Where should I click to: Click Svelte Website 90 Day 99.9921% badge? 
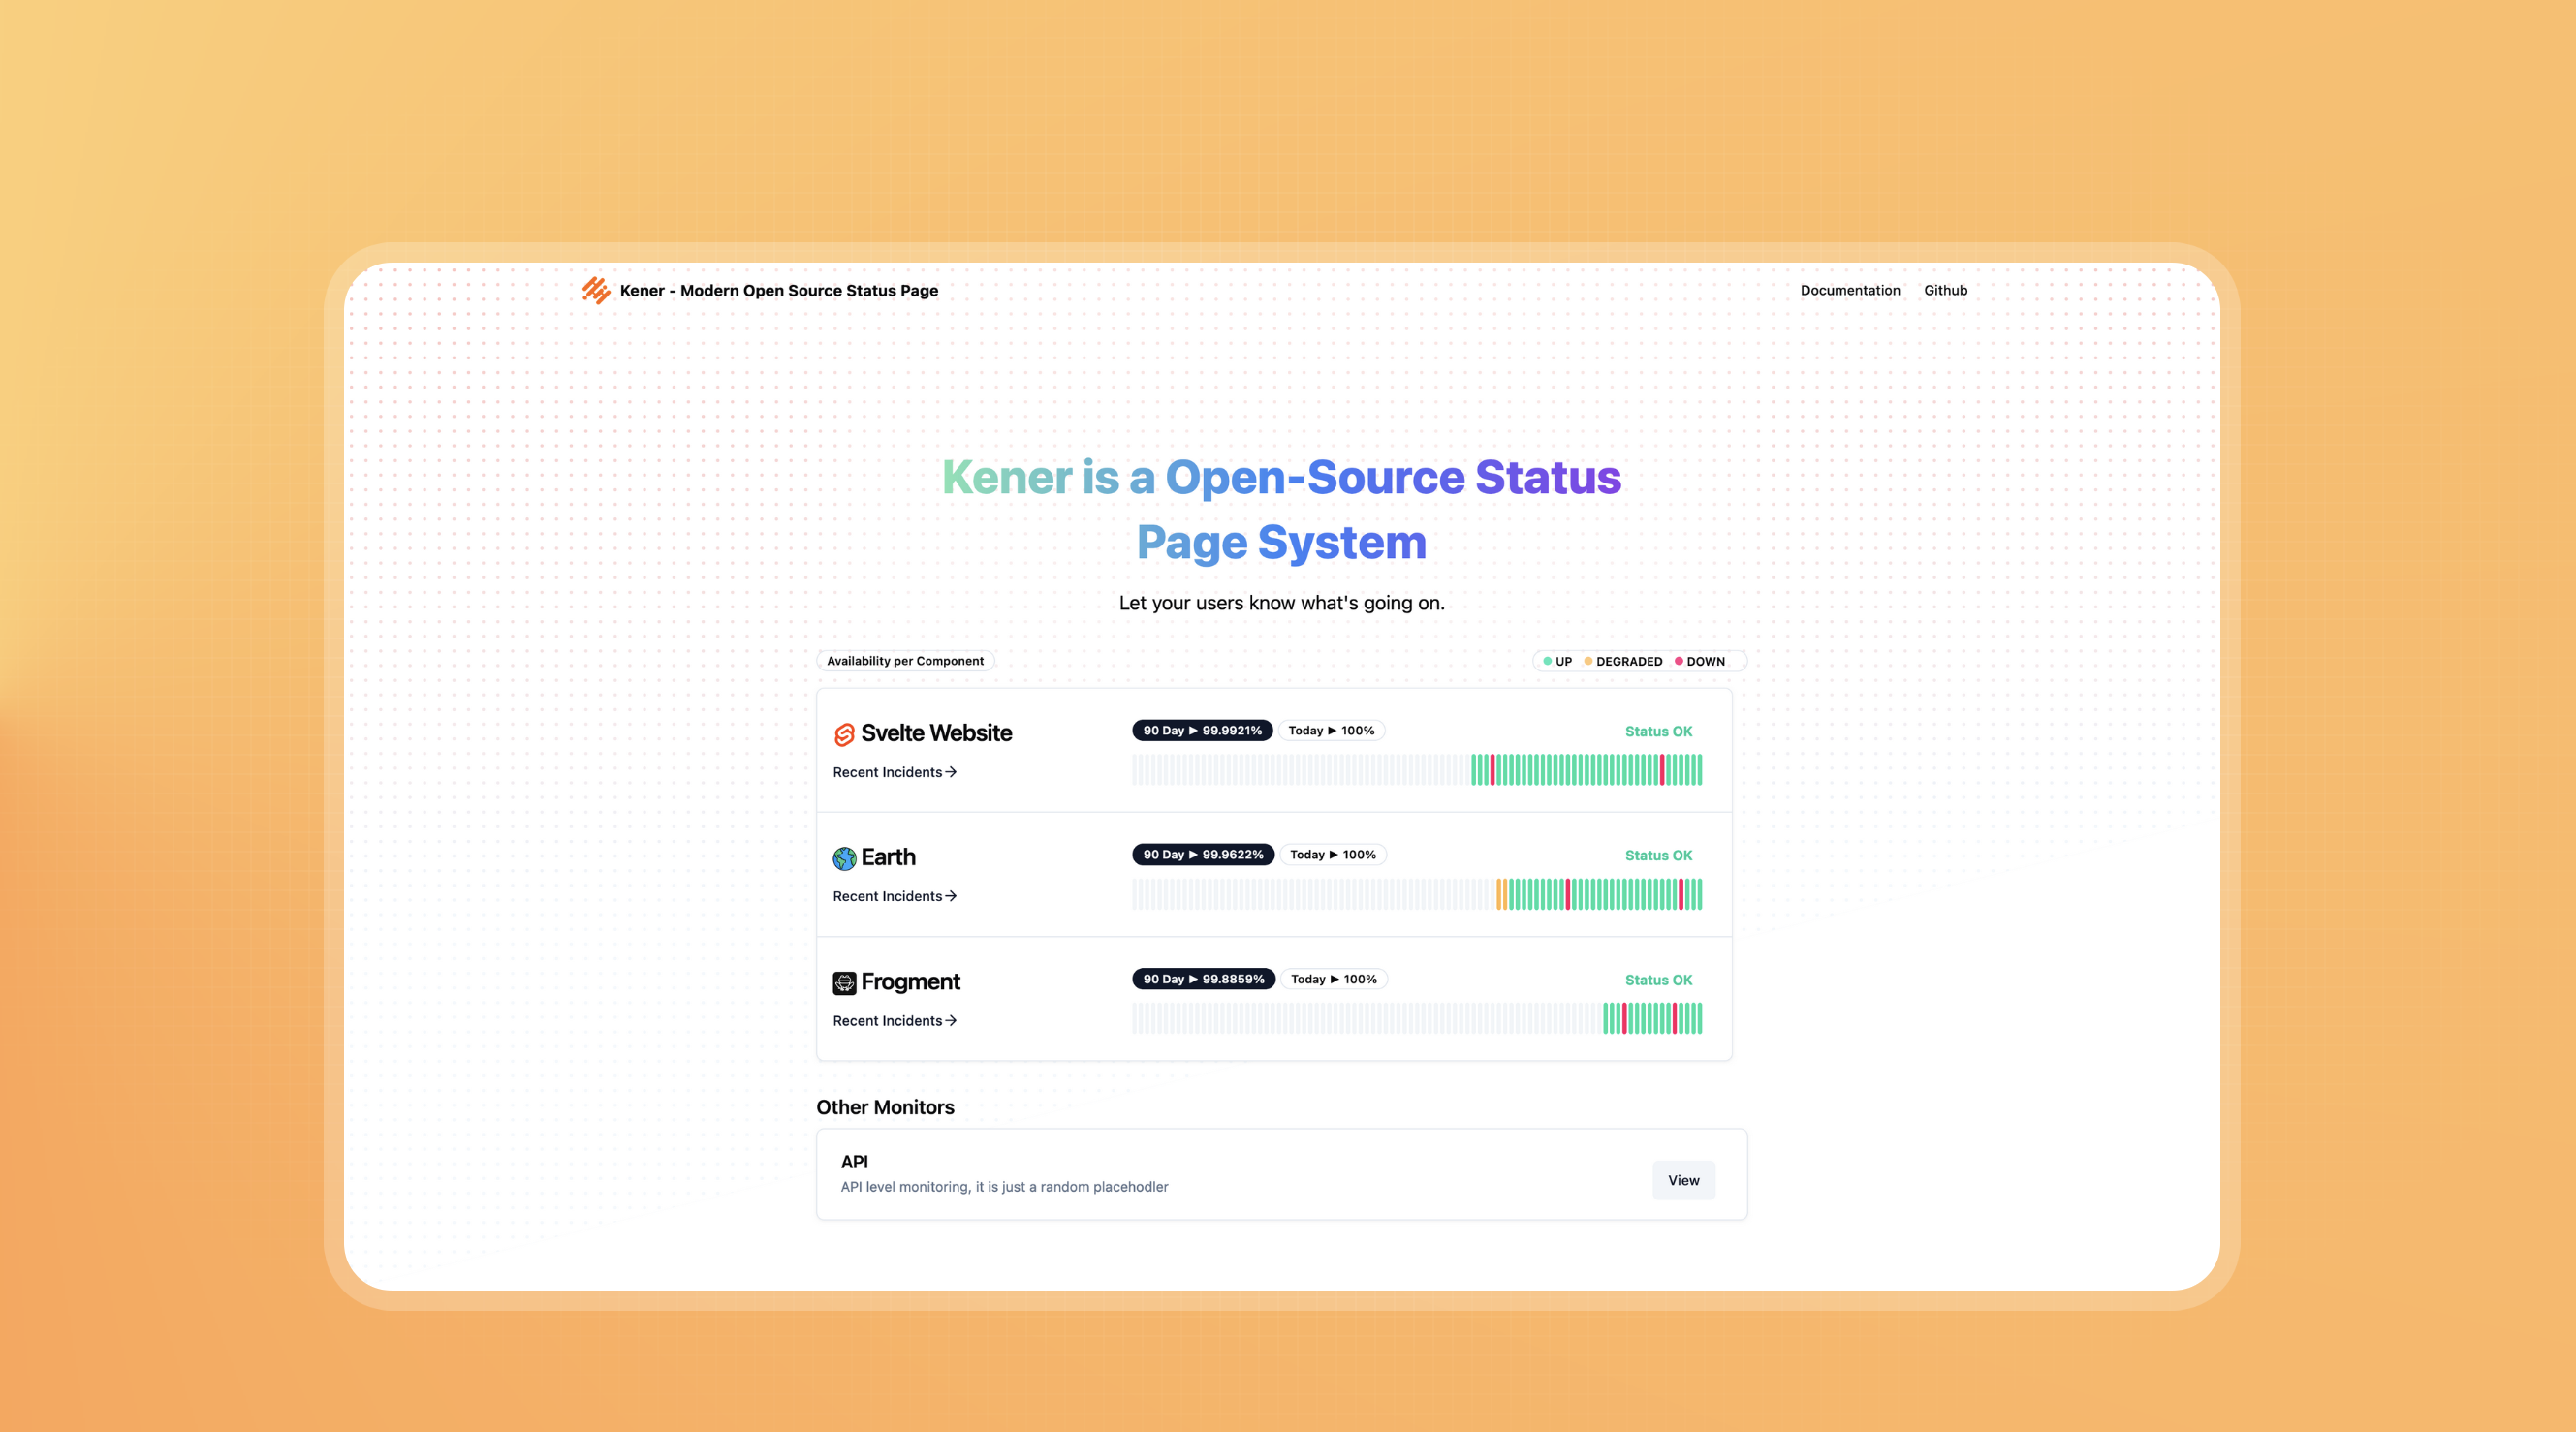pos(1201,730)
